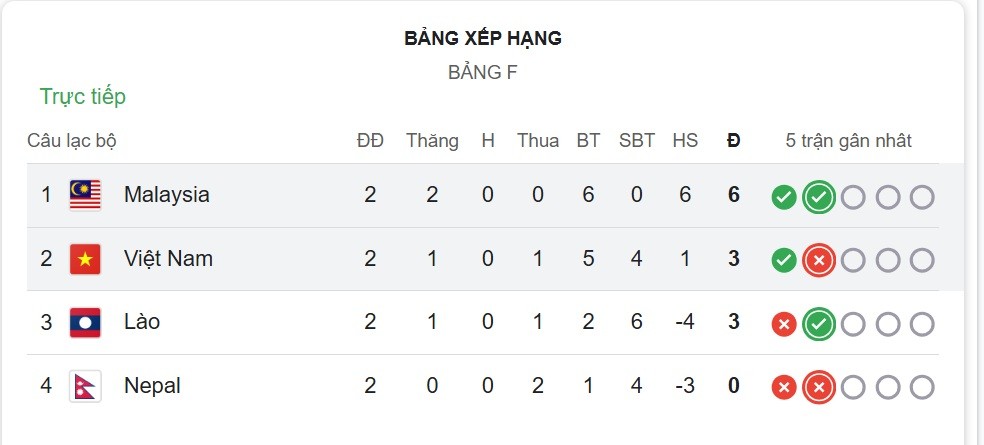This screenshot has height=445, width=984.
Task: Click the Lào team name
Action: (142, 322)
